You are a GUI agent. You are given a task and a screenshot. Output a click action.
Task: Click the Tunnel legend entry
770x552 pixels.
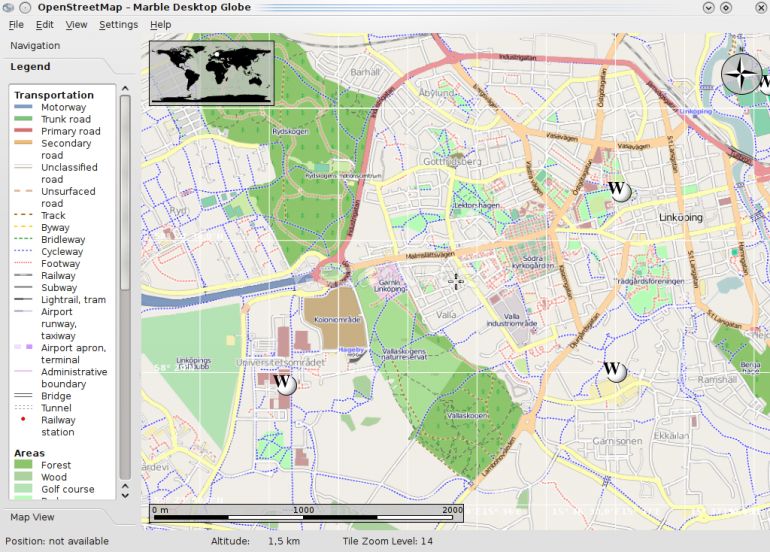coord(56,408)
